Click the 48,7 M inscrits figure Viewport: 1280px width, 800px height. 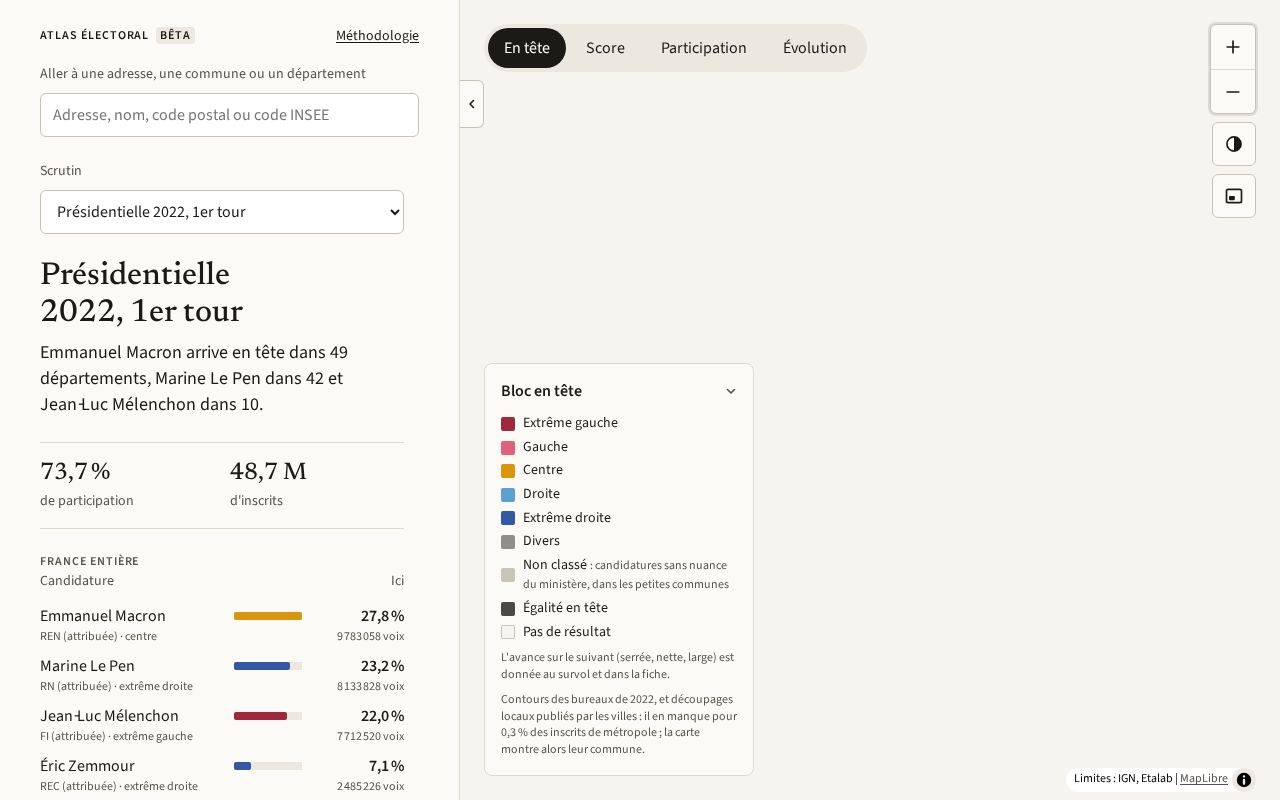coord(268,471)
